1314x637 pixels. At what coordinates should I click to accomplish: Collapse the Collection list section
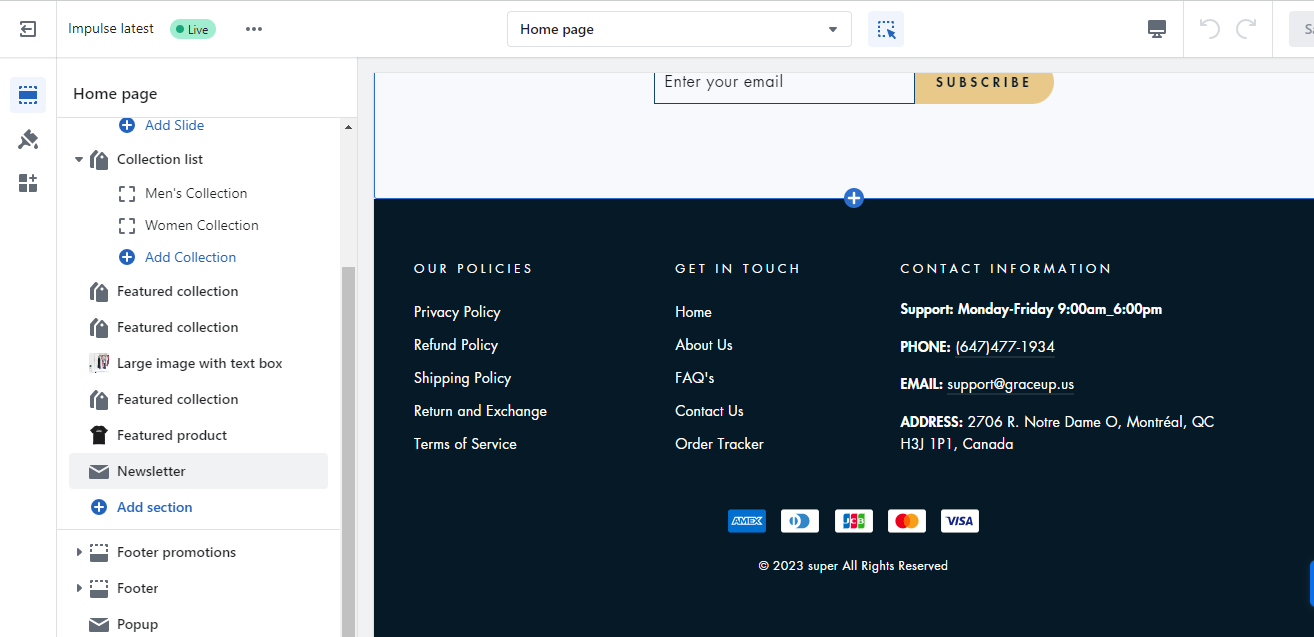79,158
